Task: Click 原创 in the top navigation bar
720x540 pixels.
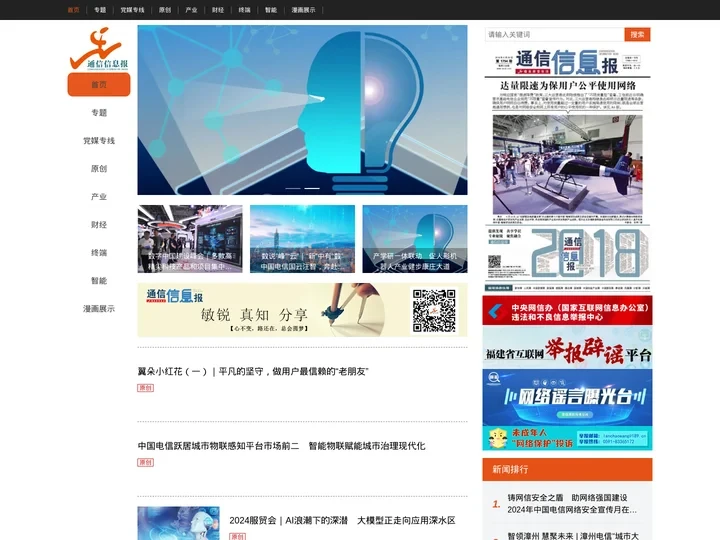Action: click(165, 10)
